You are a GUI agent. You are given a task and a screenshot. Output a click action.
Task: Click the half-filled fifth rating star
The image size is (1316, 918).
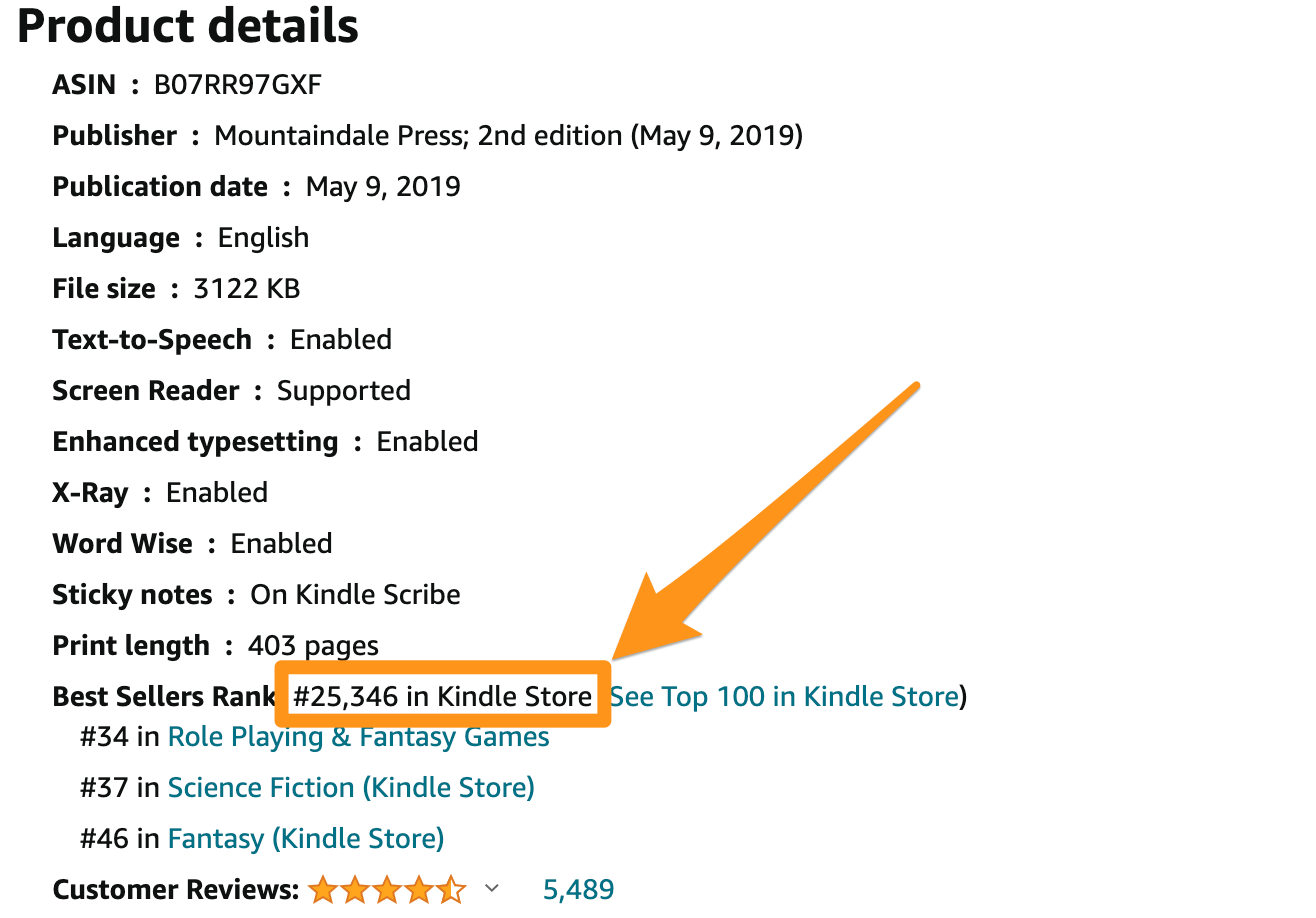451,889
